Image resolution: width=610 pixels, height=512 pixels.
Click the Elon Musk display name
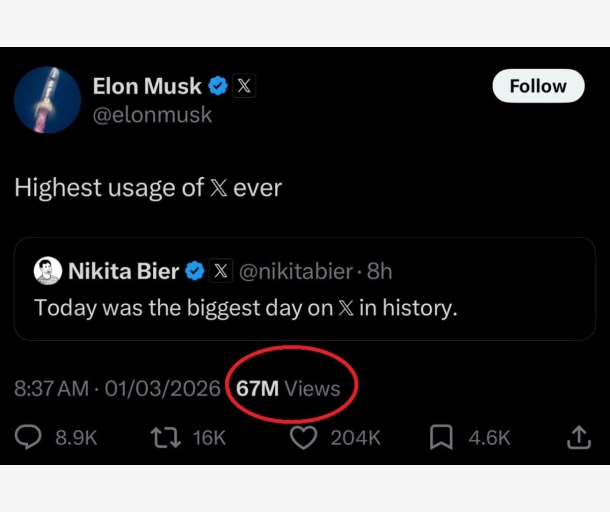point(147,86)
